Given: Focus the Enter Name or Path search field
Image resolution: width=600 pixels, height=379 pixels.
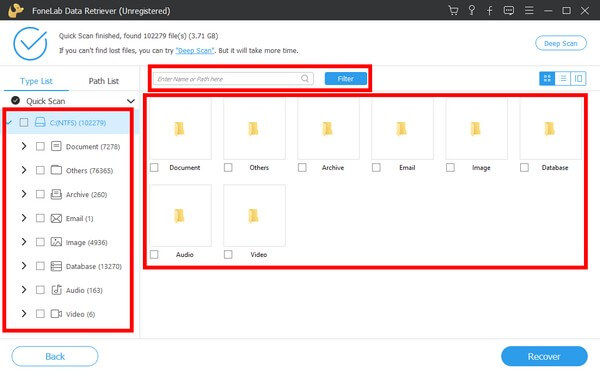Looking at the screenshot, I should tap(233, 78).
